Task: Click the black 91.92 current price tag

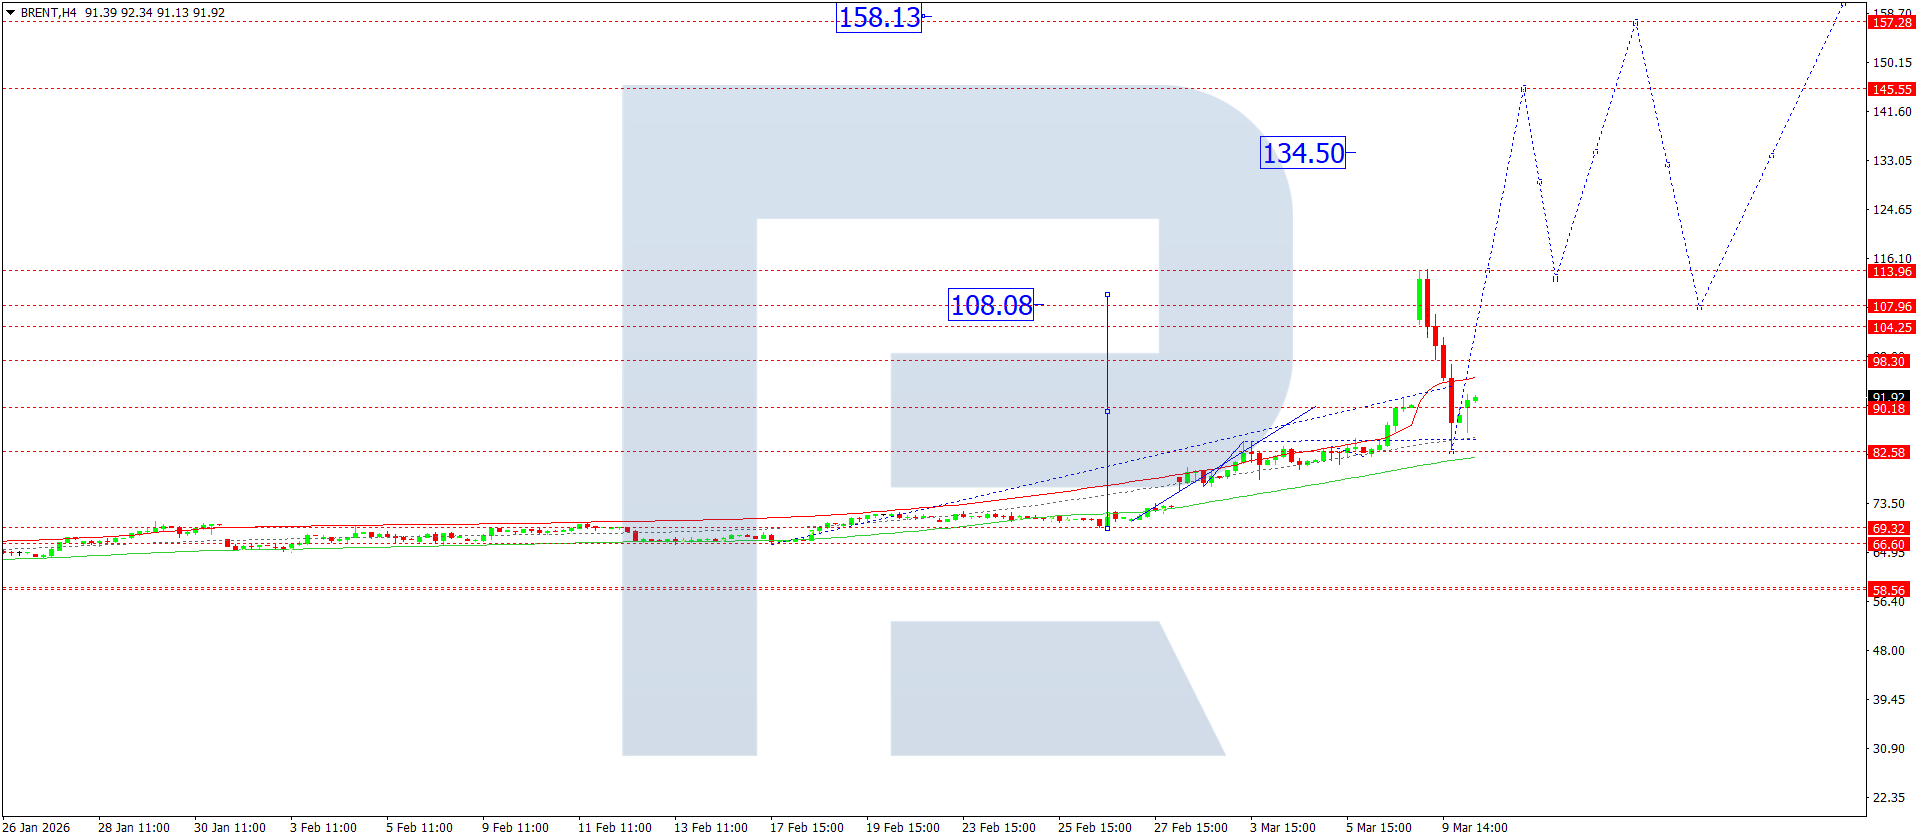Action: coord(1888,397)
